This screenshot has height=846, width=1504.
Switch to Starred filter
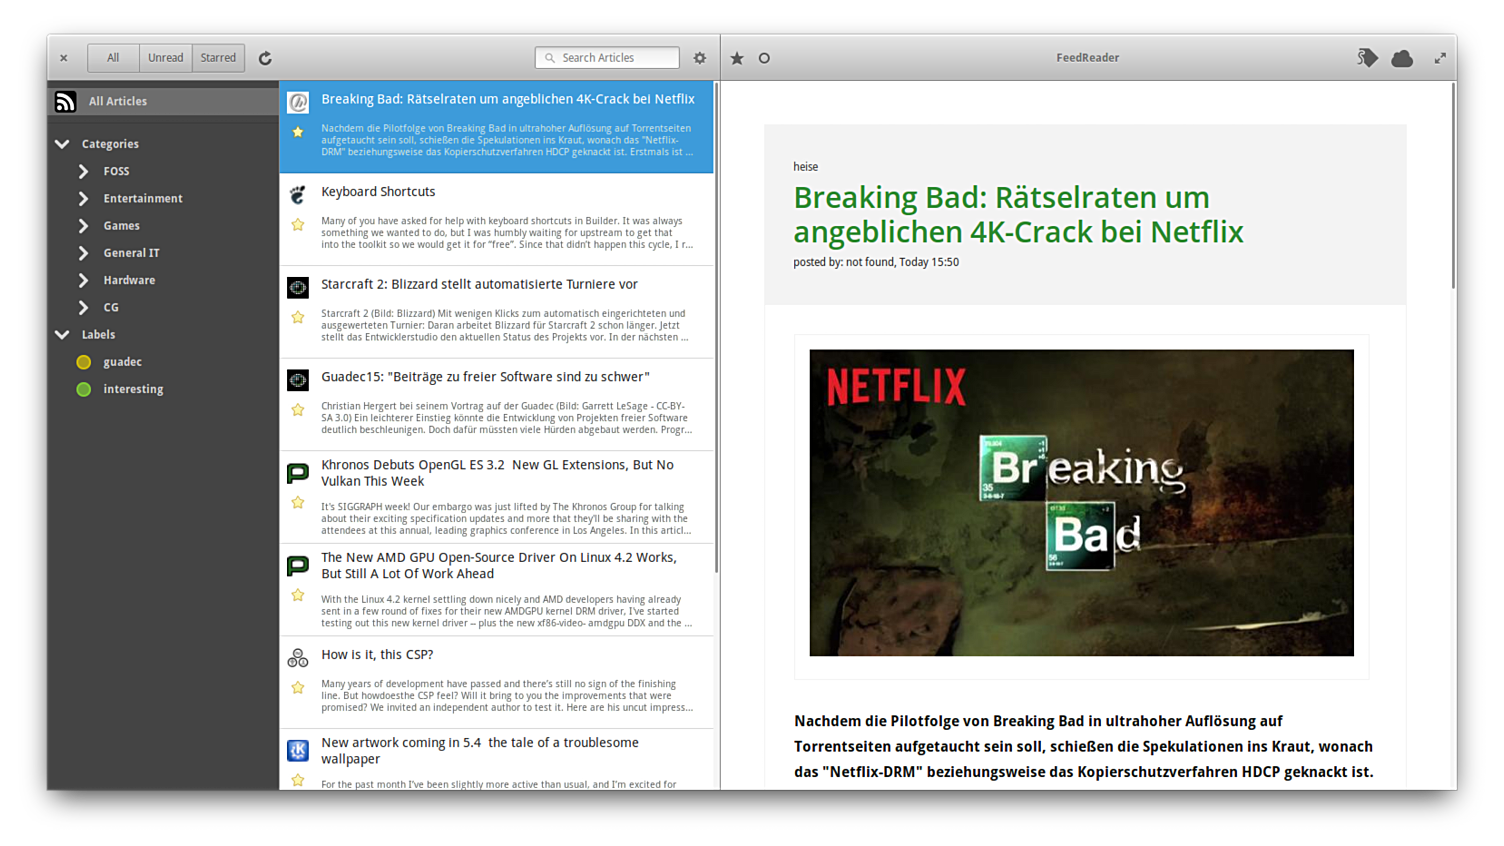click(x=218, y=58)
